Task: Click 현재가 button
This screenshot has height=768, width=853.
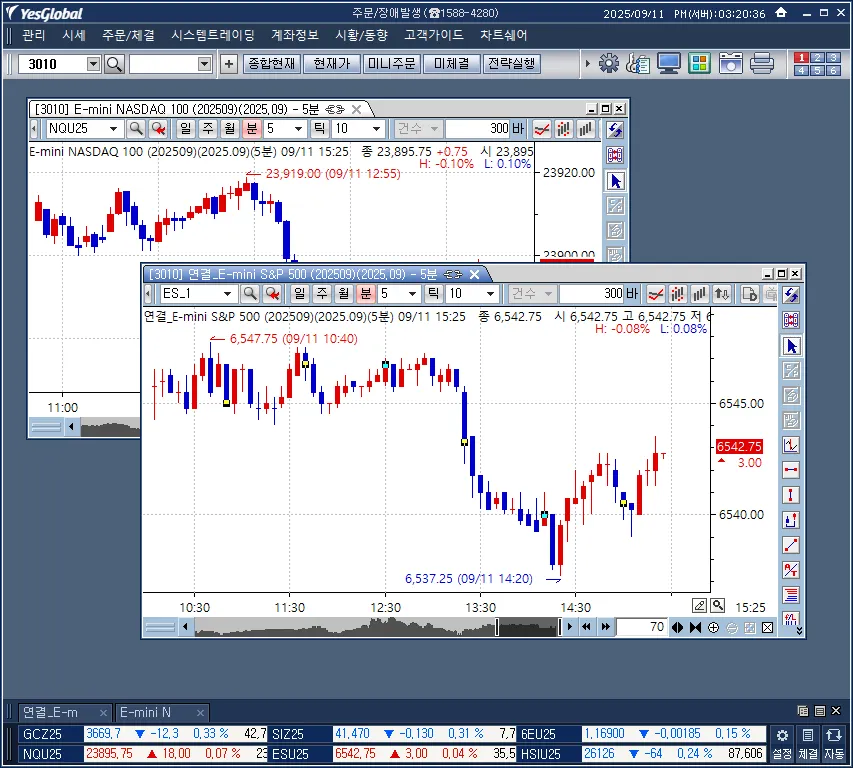Action: pos(332,64)
